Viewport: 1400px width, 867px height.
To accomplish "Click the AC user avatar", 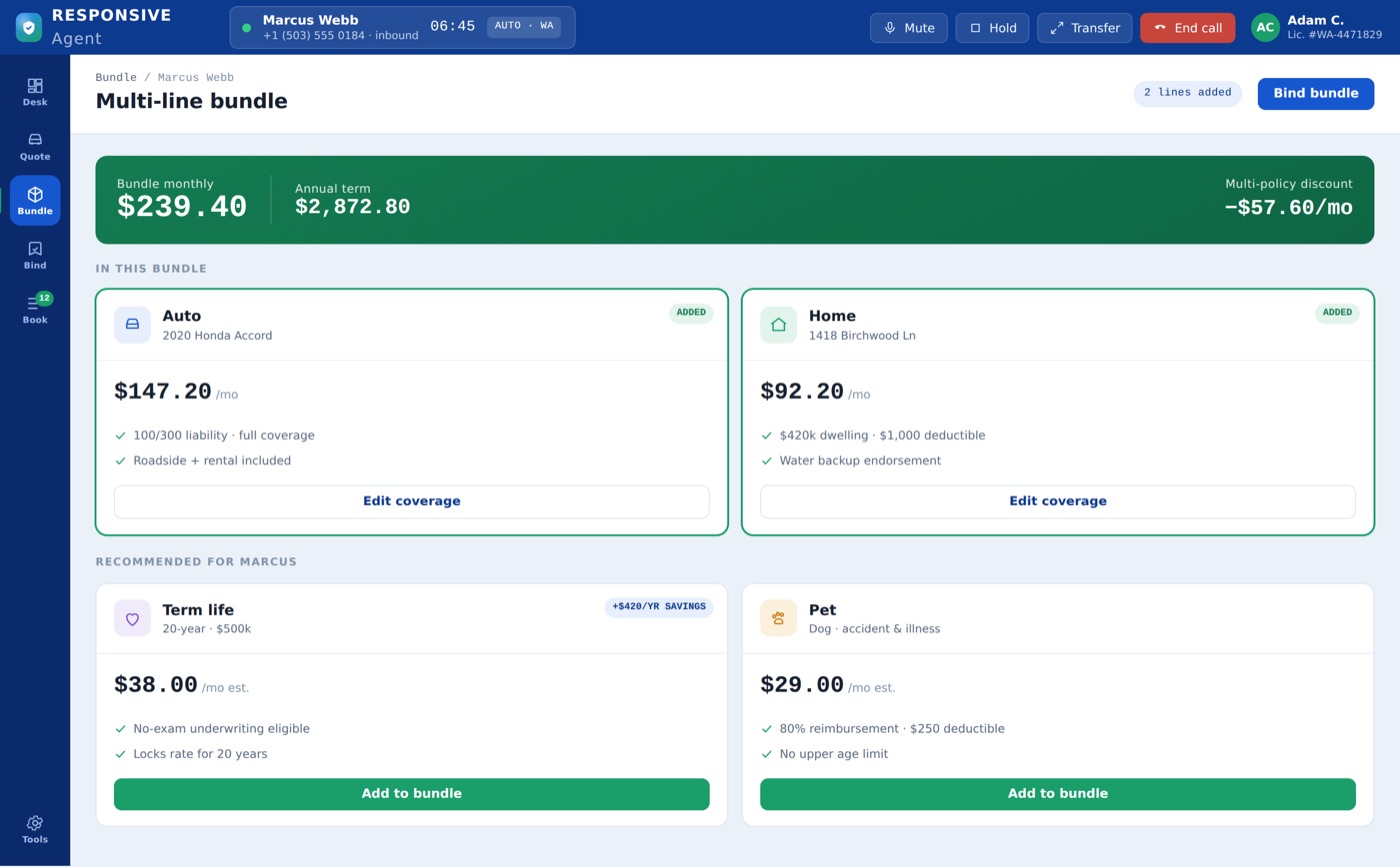I will click(1265, 27).
